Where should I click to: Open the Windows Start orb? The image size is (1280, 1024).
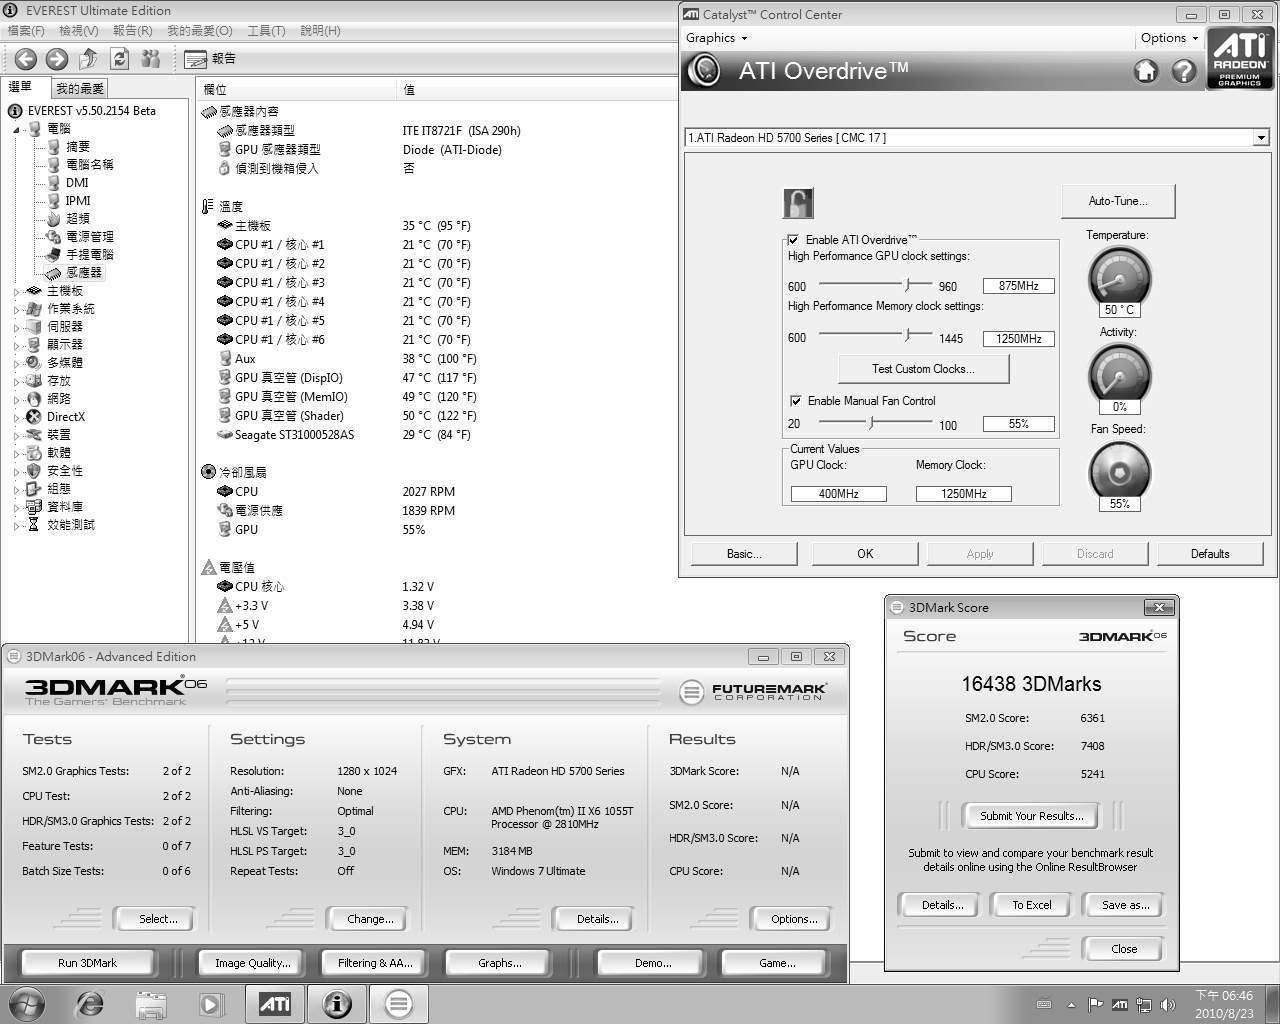click(27, 1004)
